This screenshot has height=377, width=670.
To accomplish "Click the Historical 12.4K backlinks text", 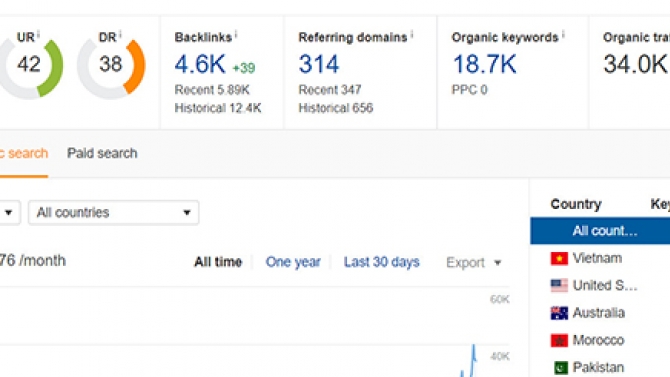I will click(218, 108).
